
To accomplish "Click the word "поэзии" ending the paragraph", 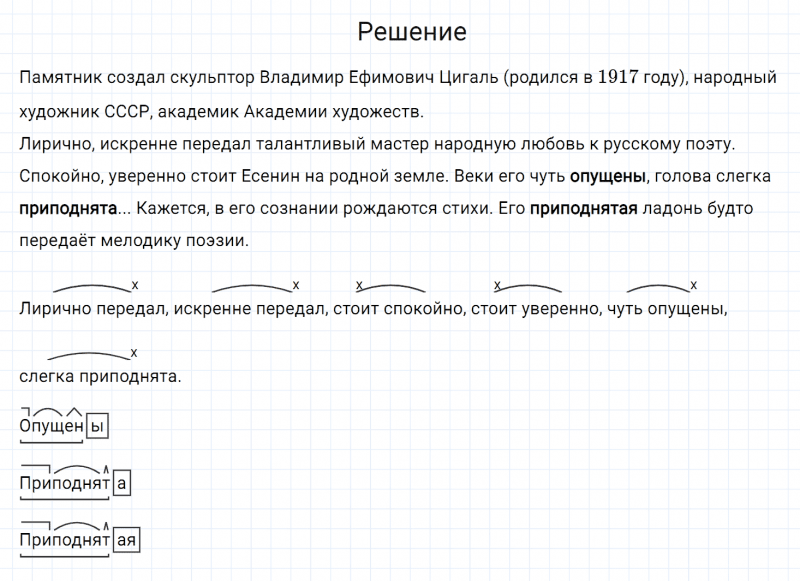I will point(216,242).
